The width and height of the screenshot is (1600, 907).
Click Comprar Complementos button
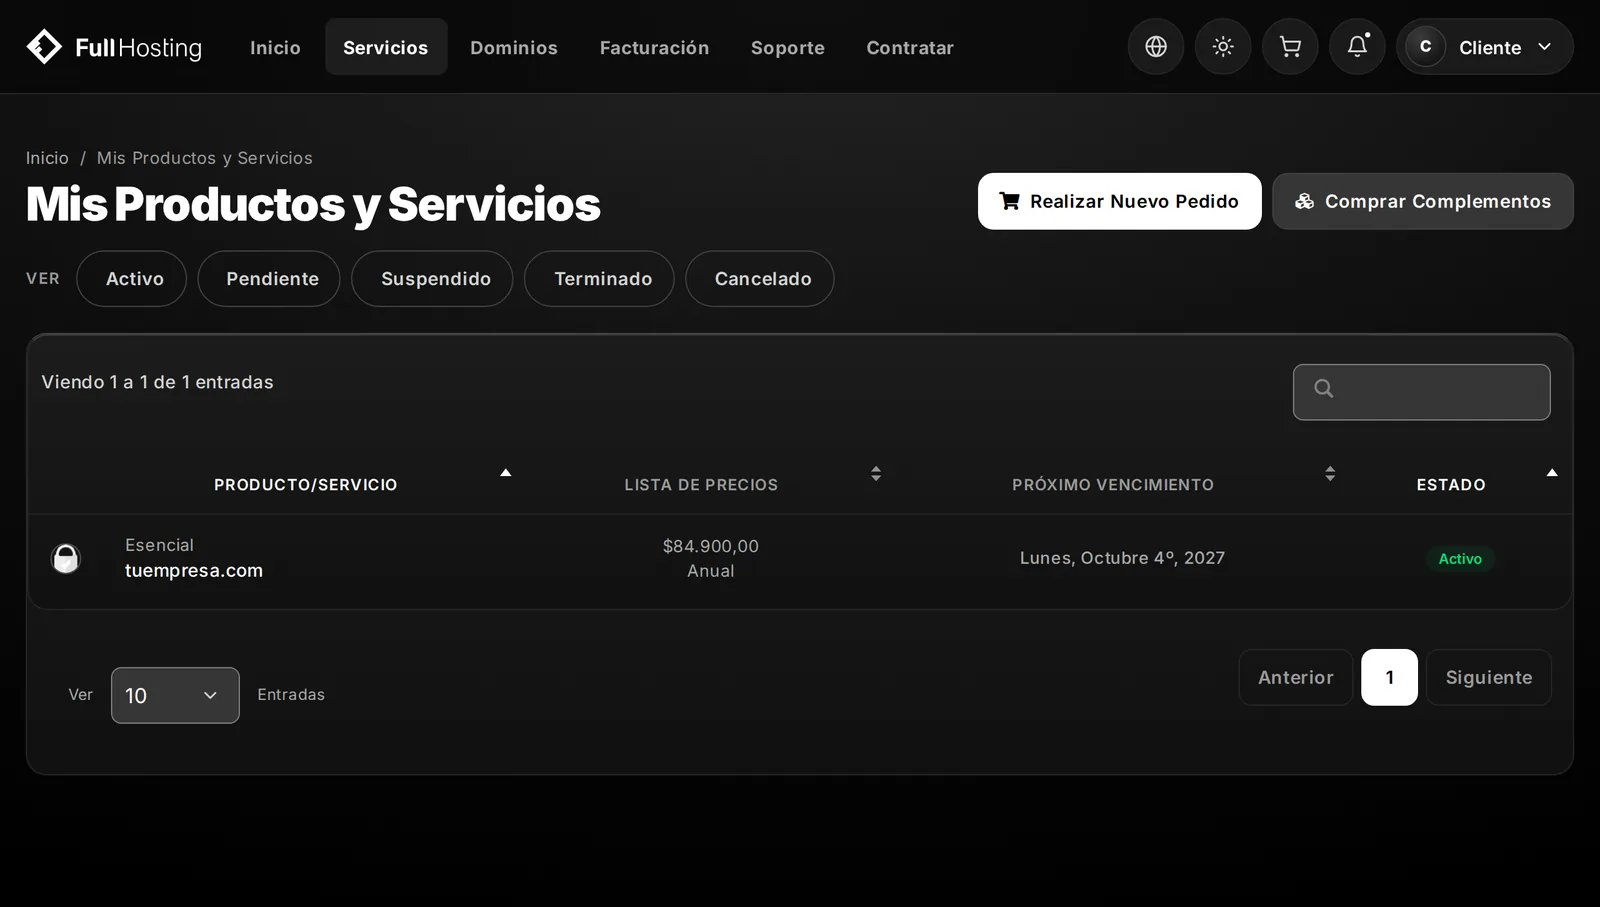[x=1422, y=201]
